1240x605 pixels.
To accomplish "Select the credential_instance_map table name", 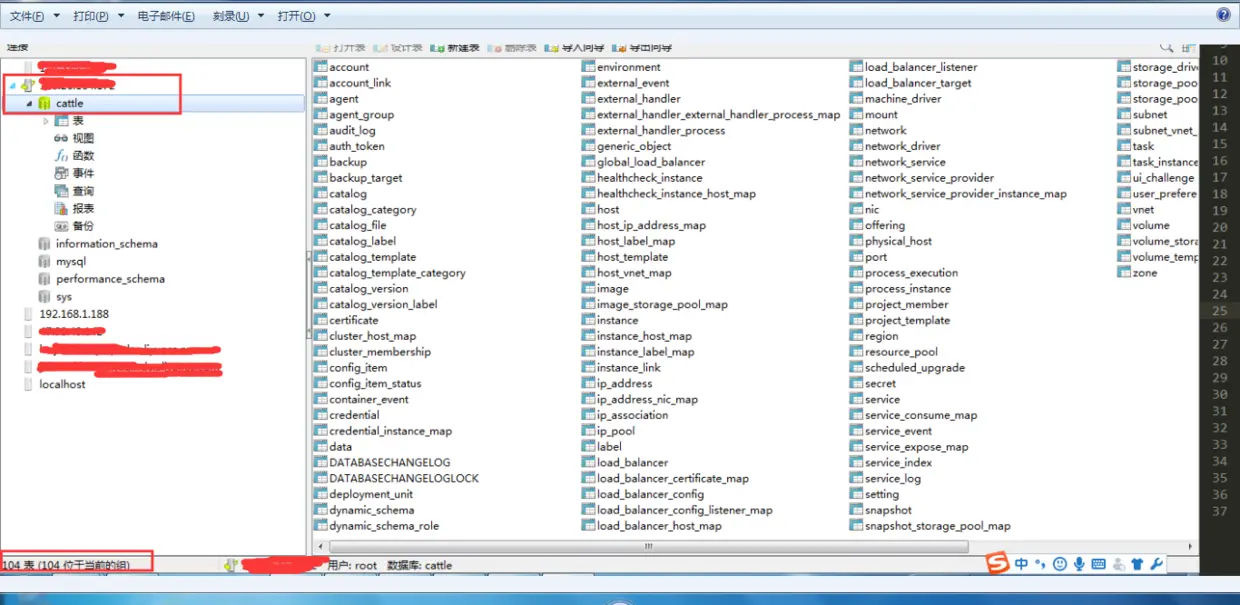I will click(390, 431).
